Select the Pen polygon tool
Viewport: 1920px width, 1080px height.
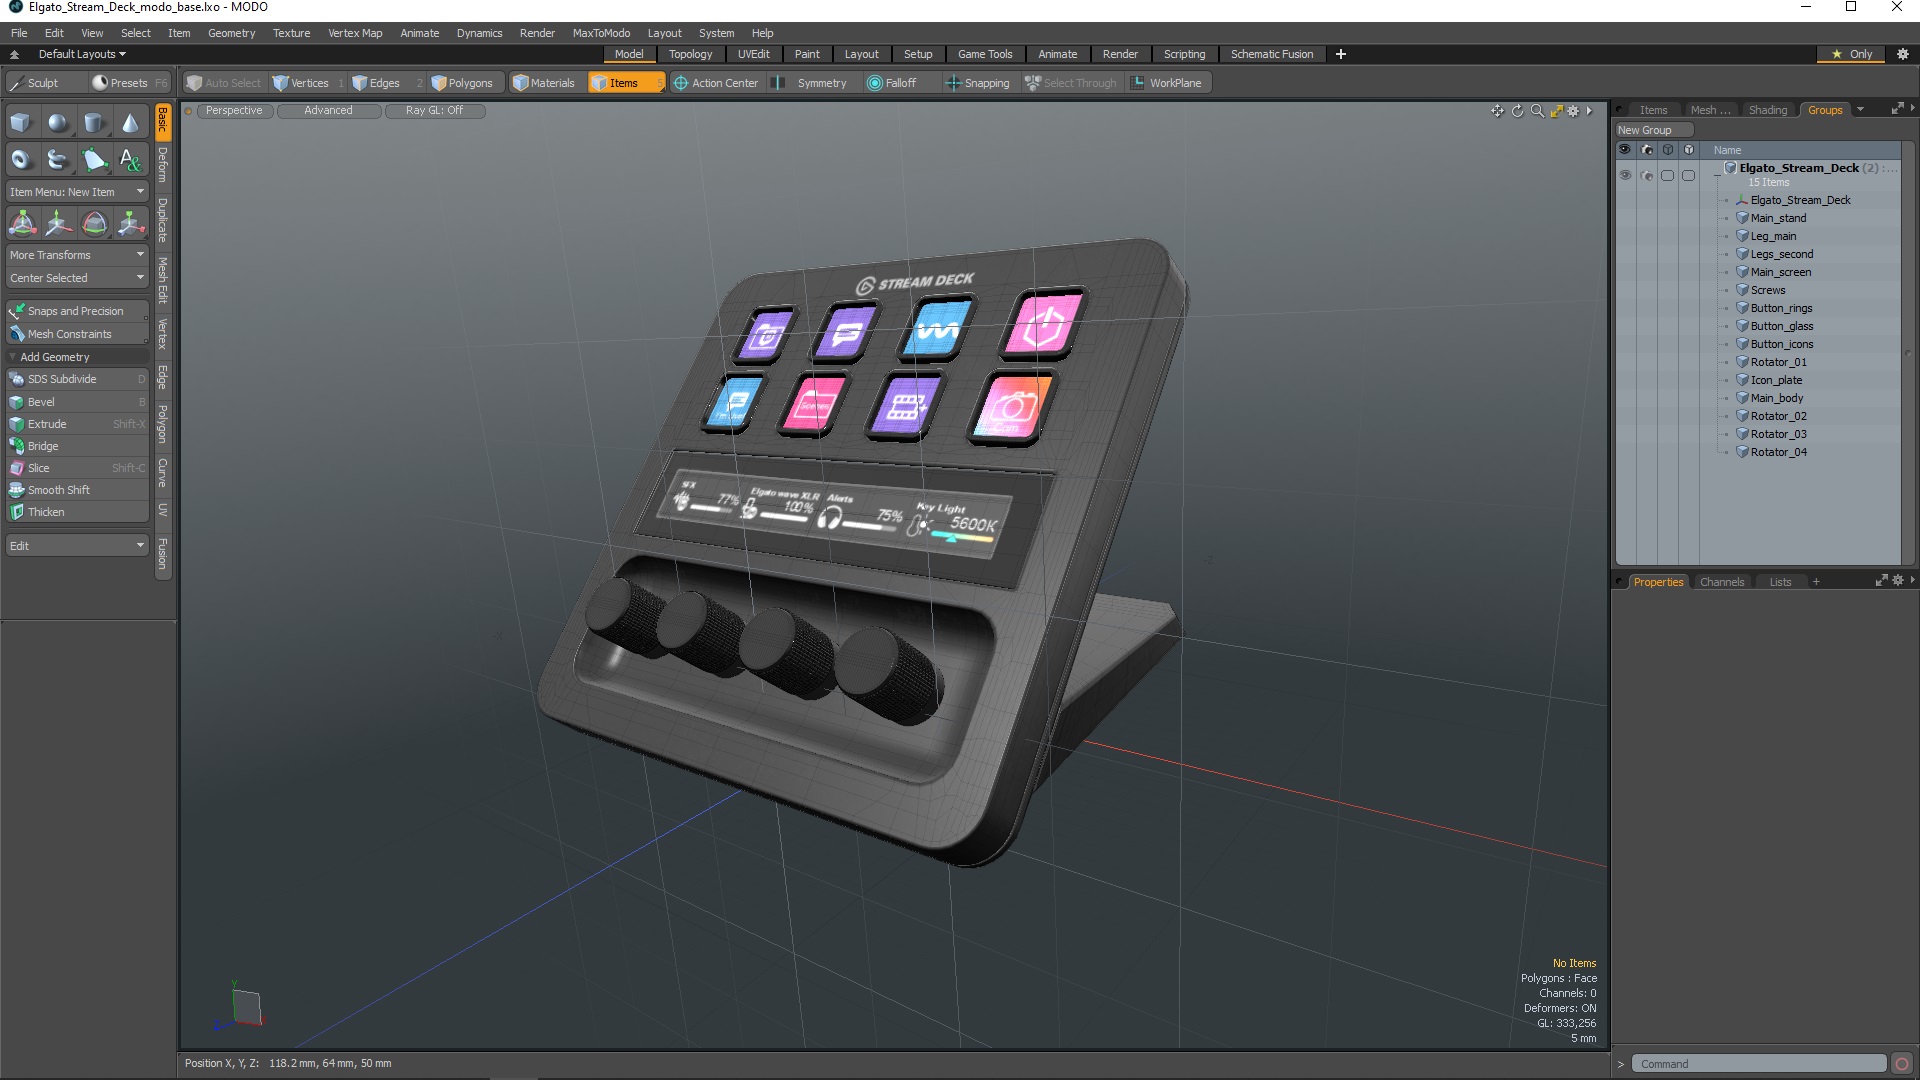(x=94, y=159)
